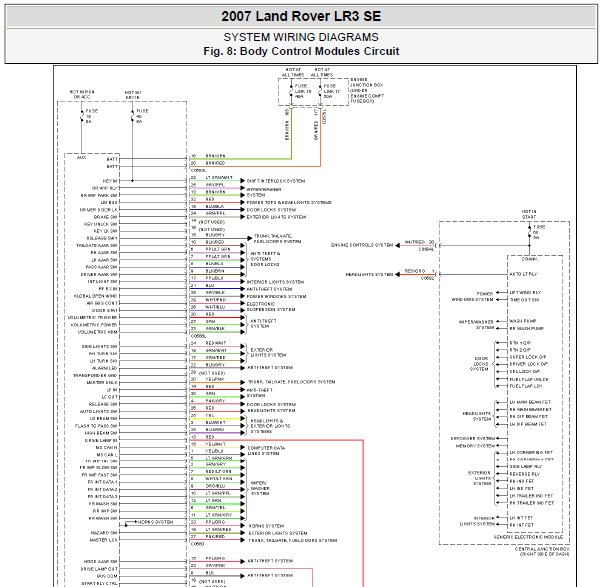
Task: Click the 'LH INT FET' pin label
Action: 521,518
